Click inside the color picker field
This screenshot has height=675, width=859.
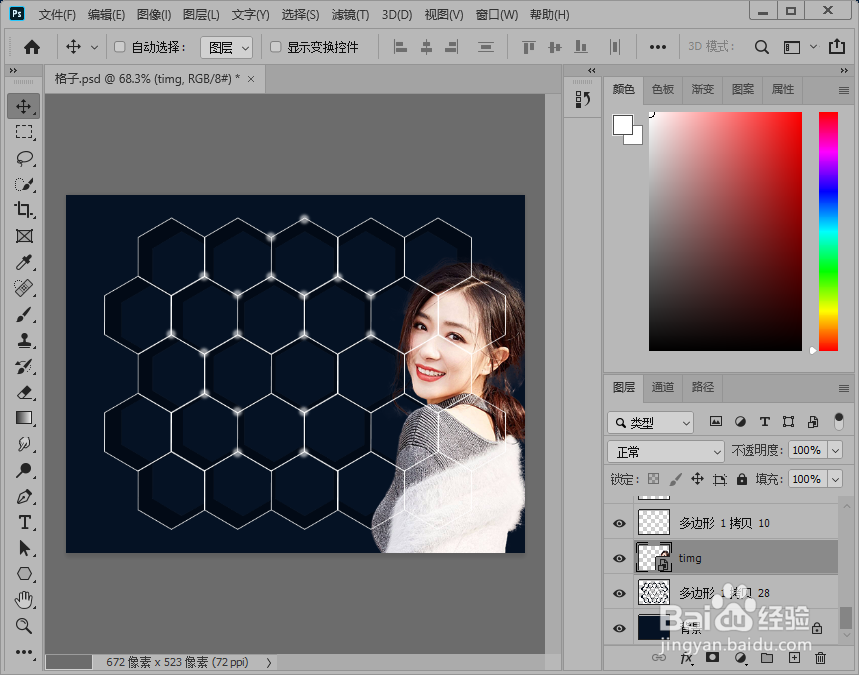tap(725, 231)
